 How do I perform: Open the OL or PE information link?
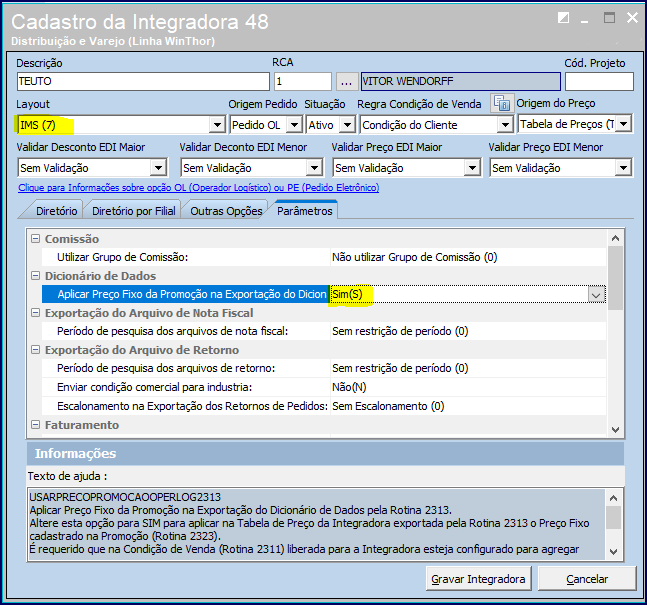(198, 188)
